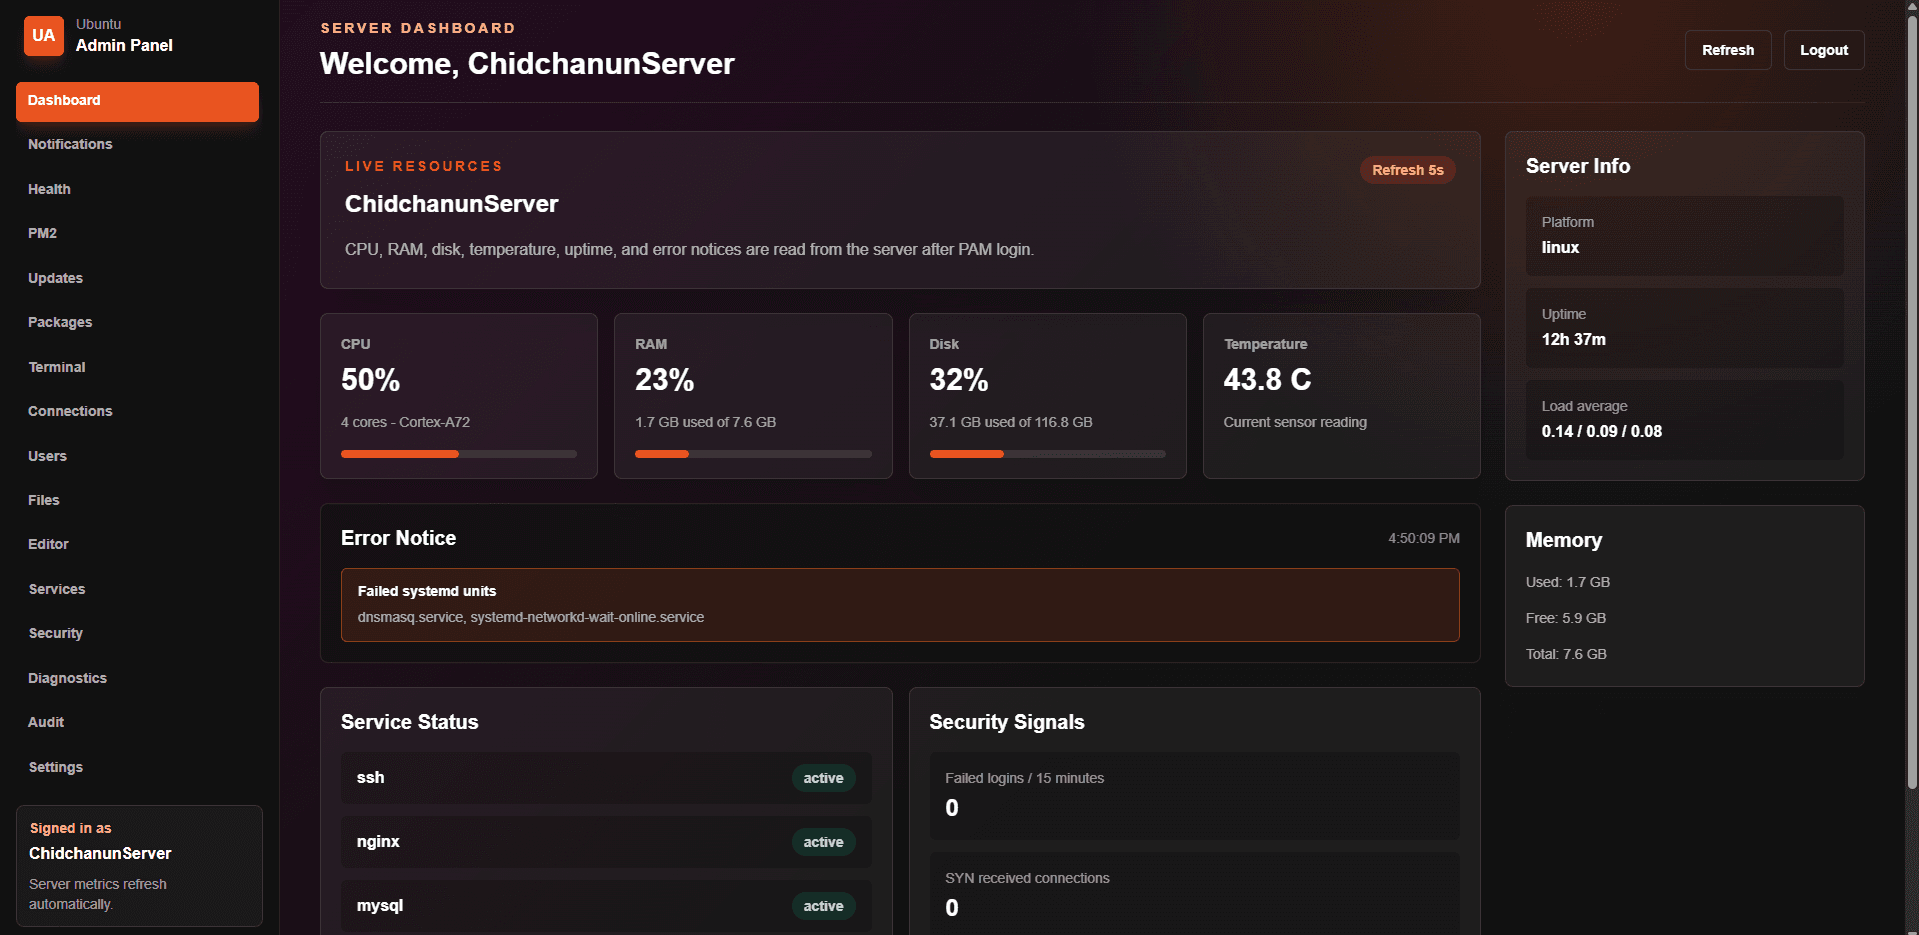Click the mysql active status badge
1919x935 pixels.
pos(823,906)
